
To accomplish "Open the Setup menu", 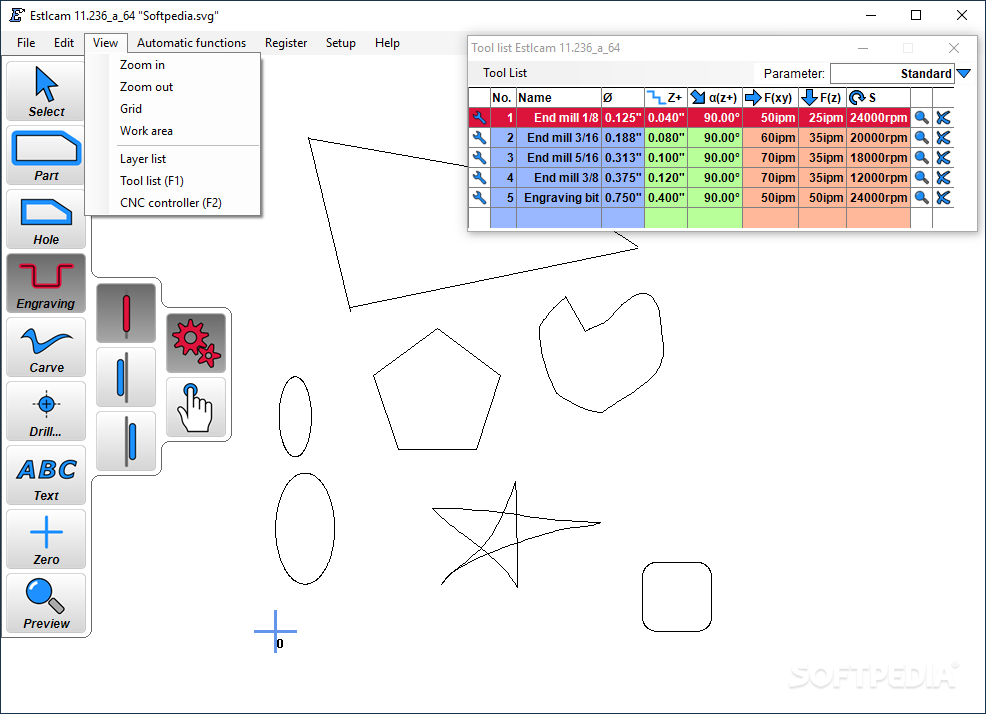I will pyautogui.click(x=340, y=43).
